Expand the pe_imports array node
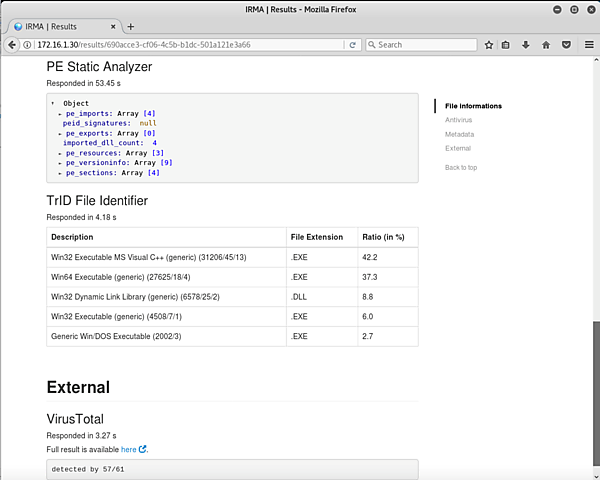The height and width of the screenshot is (480, 600). tap(60, 113)
